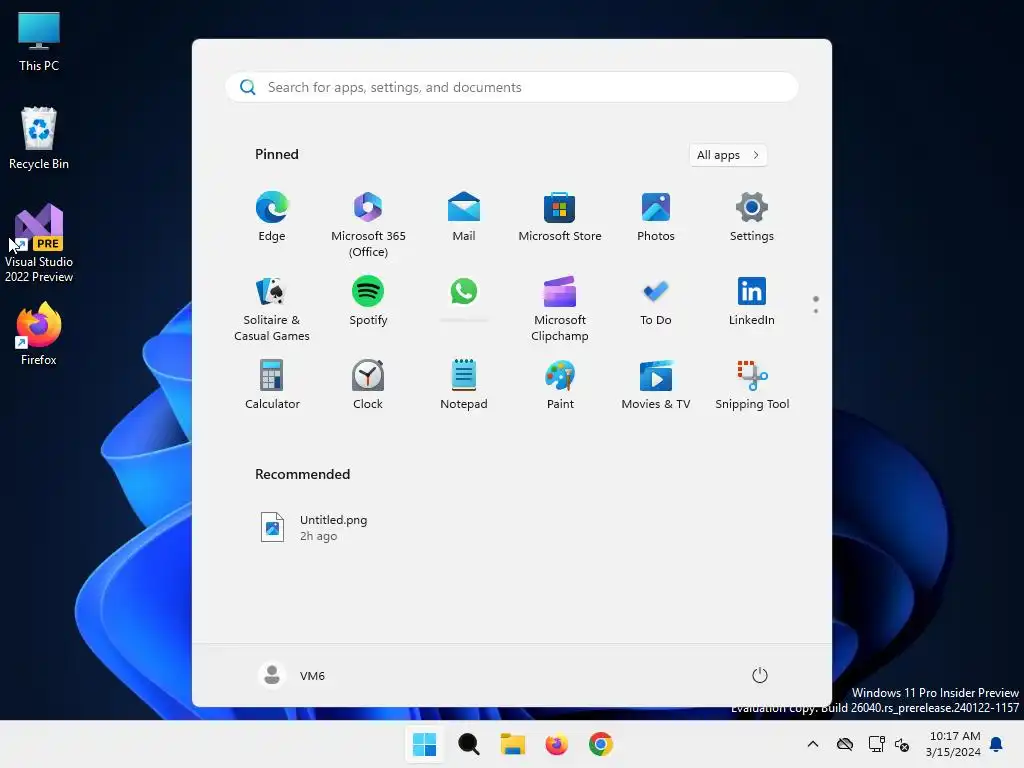The image size is (1024, 768).
Task: Open LinkedIn
Action: (x=752, y=300)
